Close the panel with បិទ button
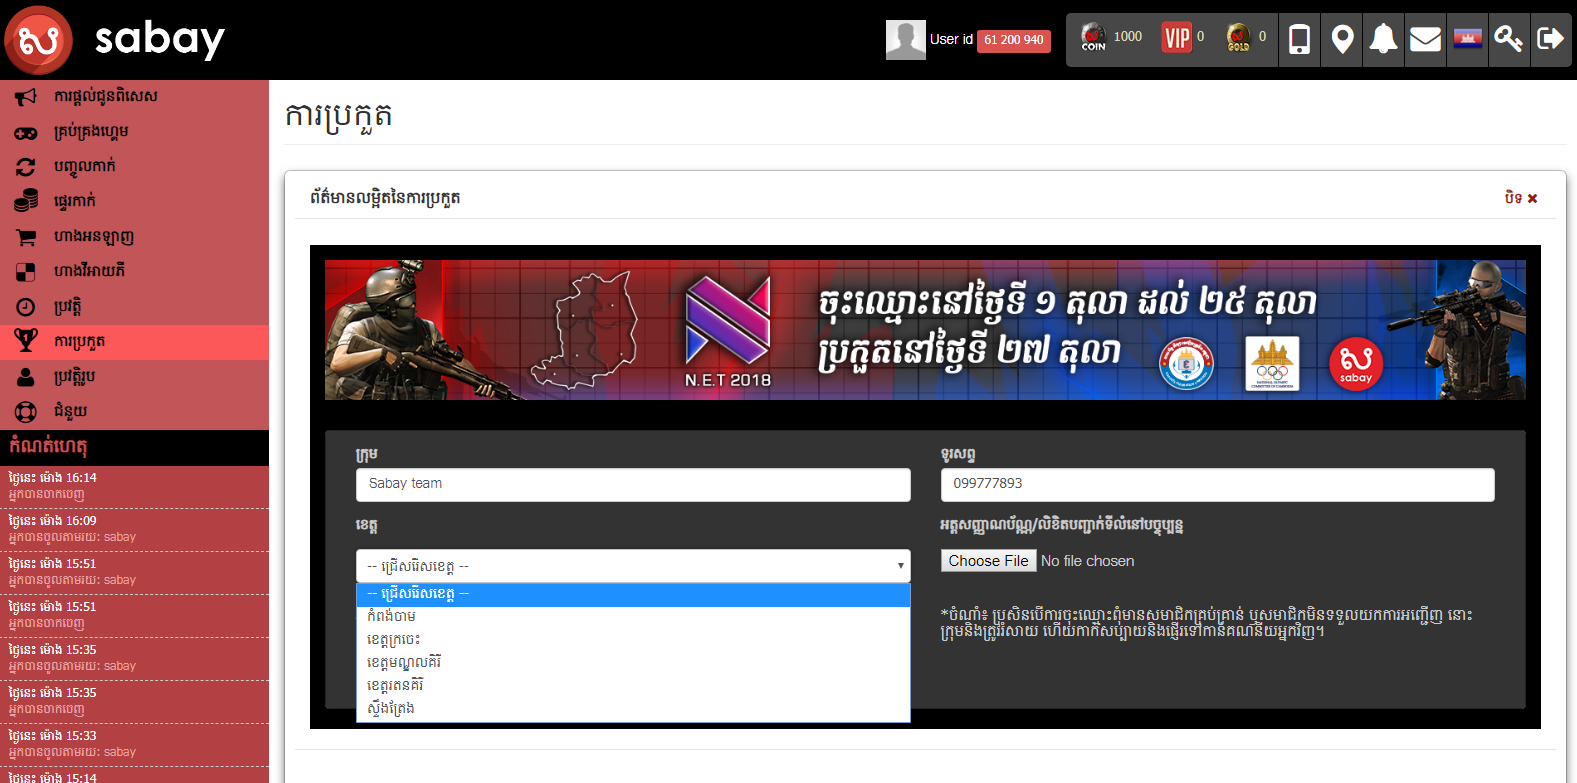Image resolution: width=1577 pixels, height=783 pixels. (x=1520, y=198)
